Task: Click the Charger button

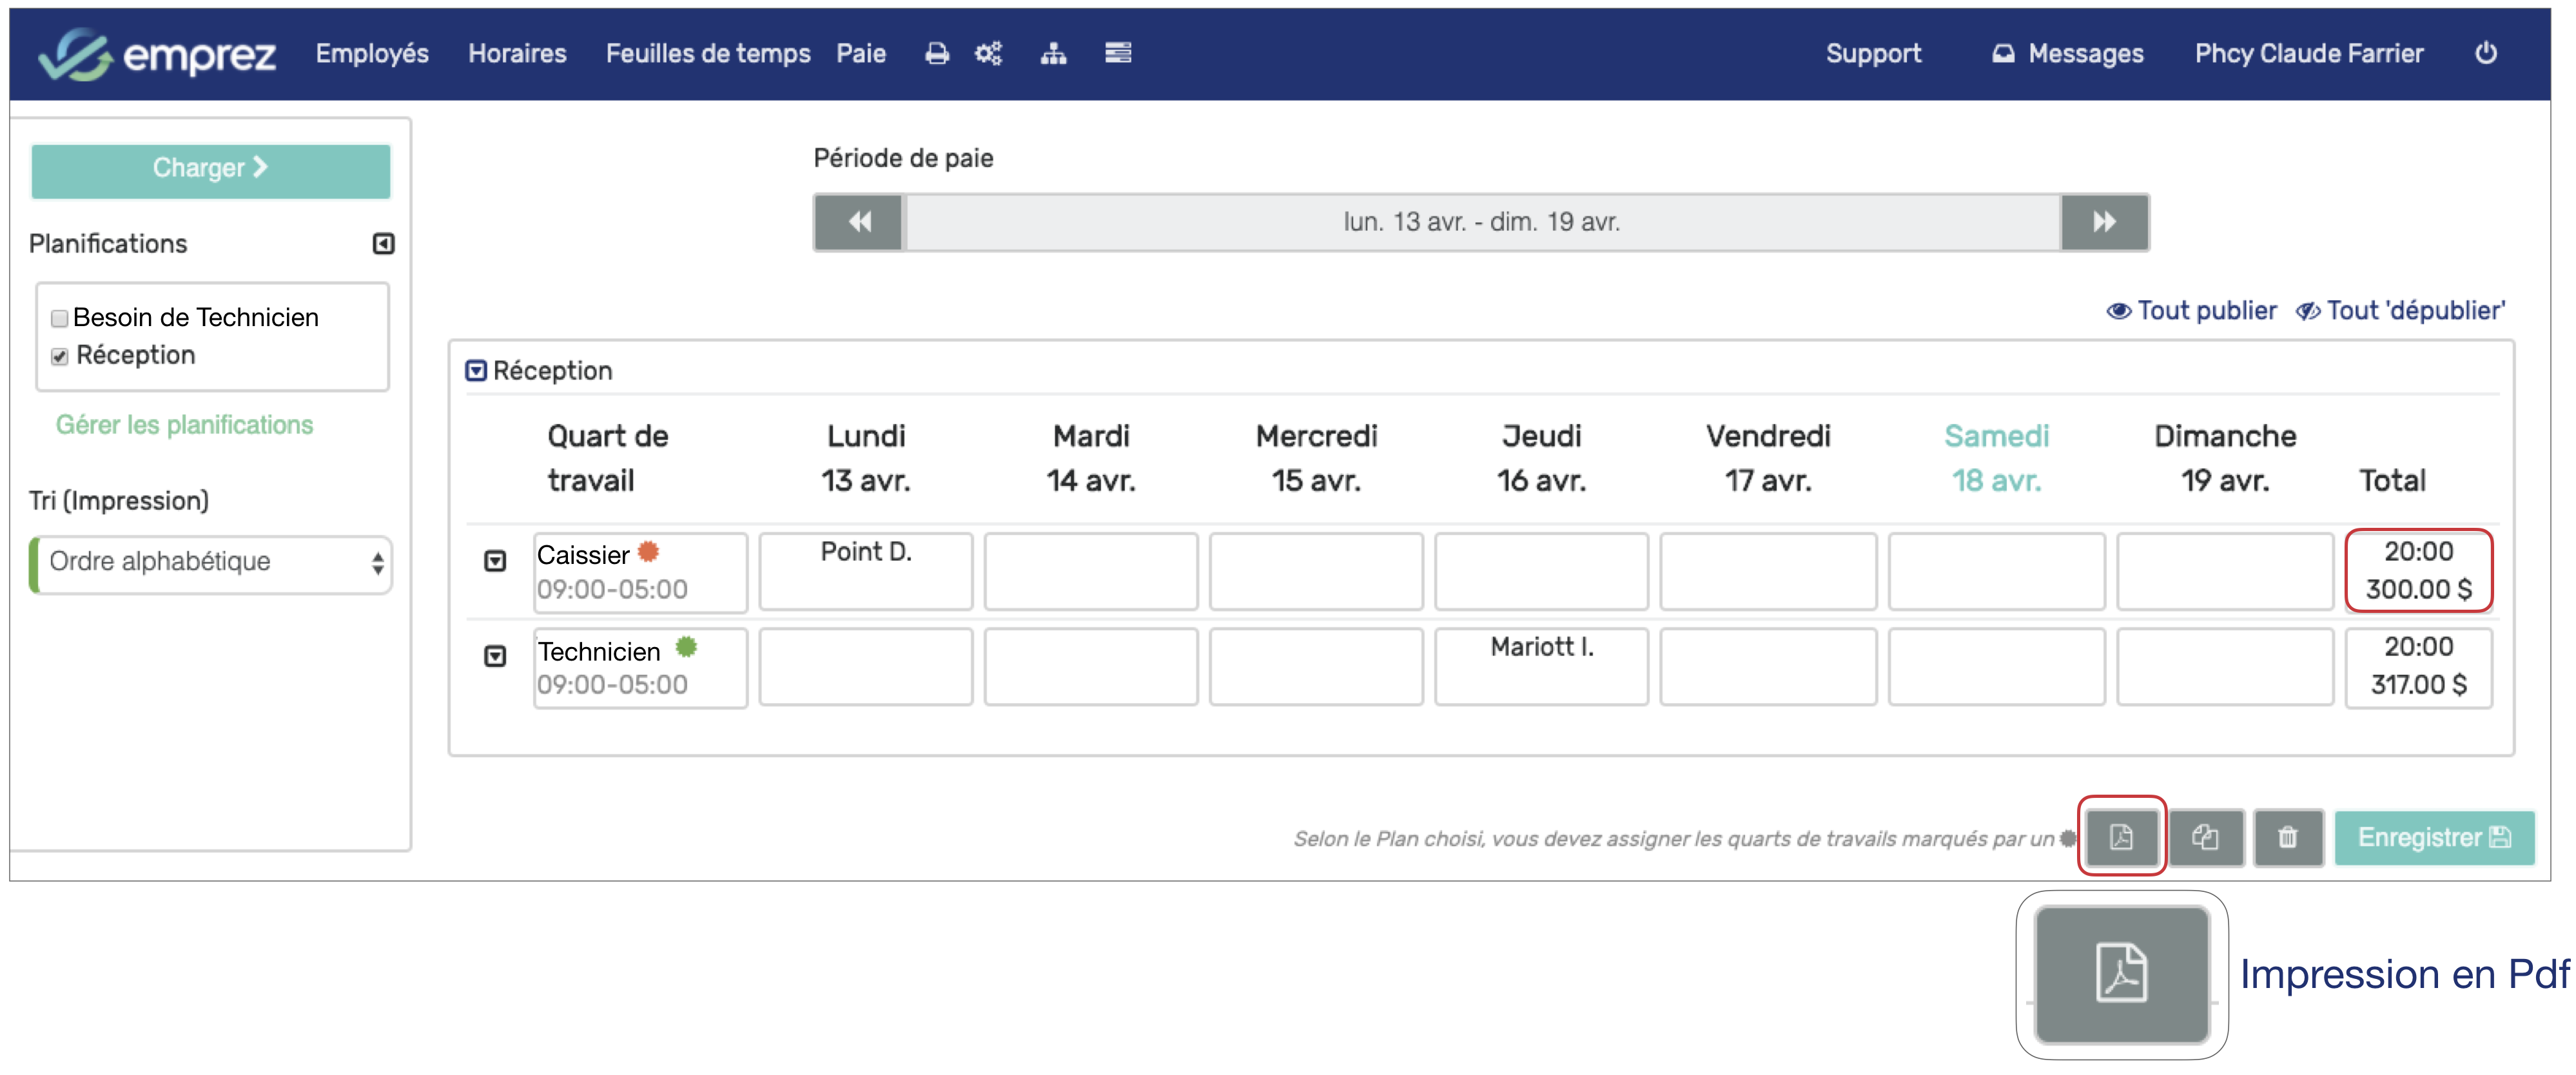Action: pyautogui.click(x=210, y=169)
